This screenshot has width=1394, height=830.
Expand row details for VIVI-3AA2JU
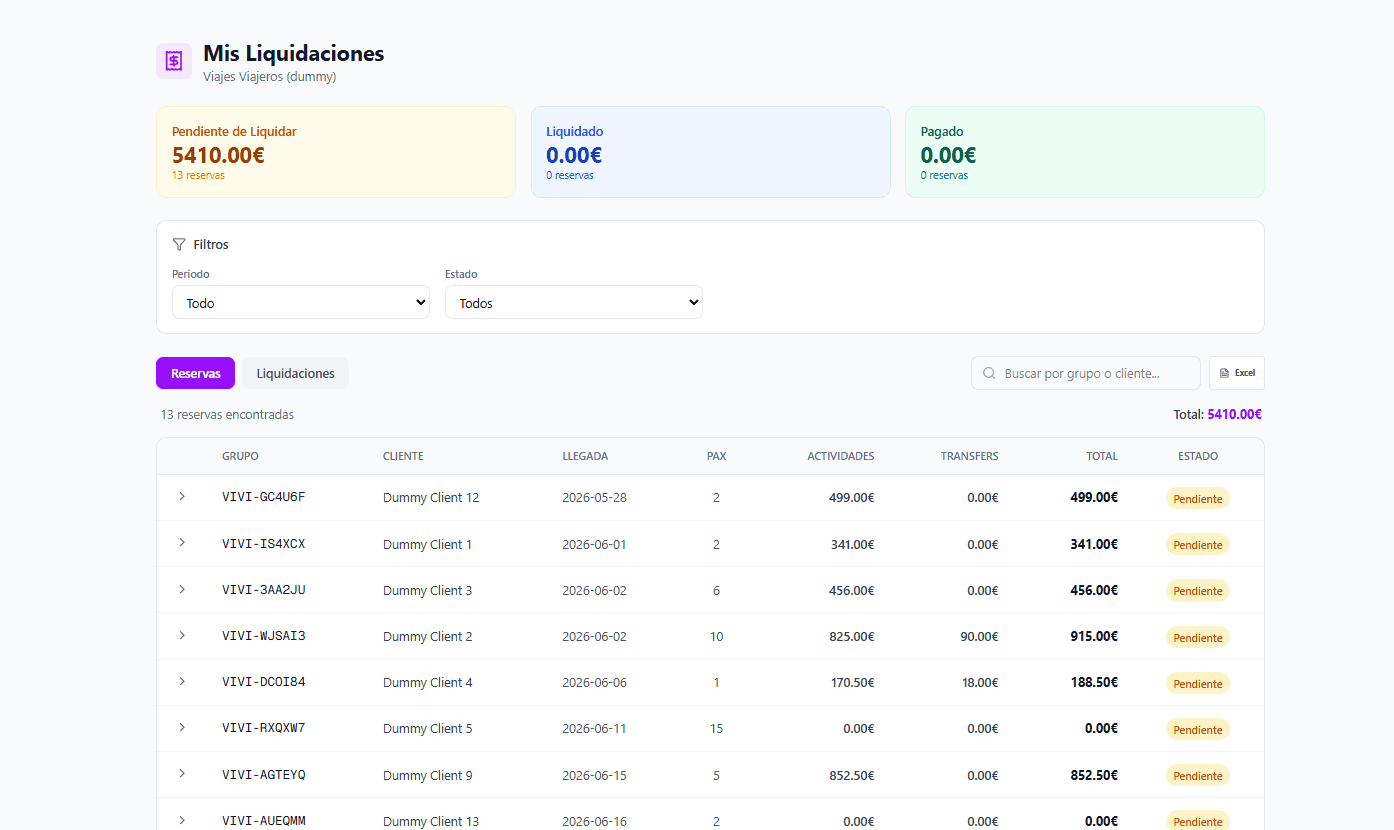tap(182, 589)
